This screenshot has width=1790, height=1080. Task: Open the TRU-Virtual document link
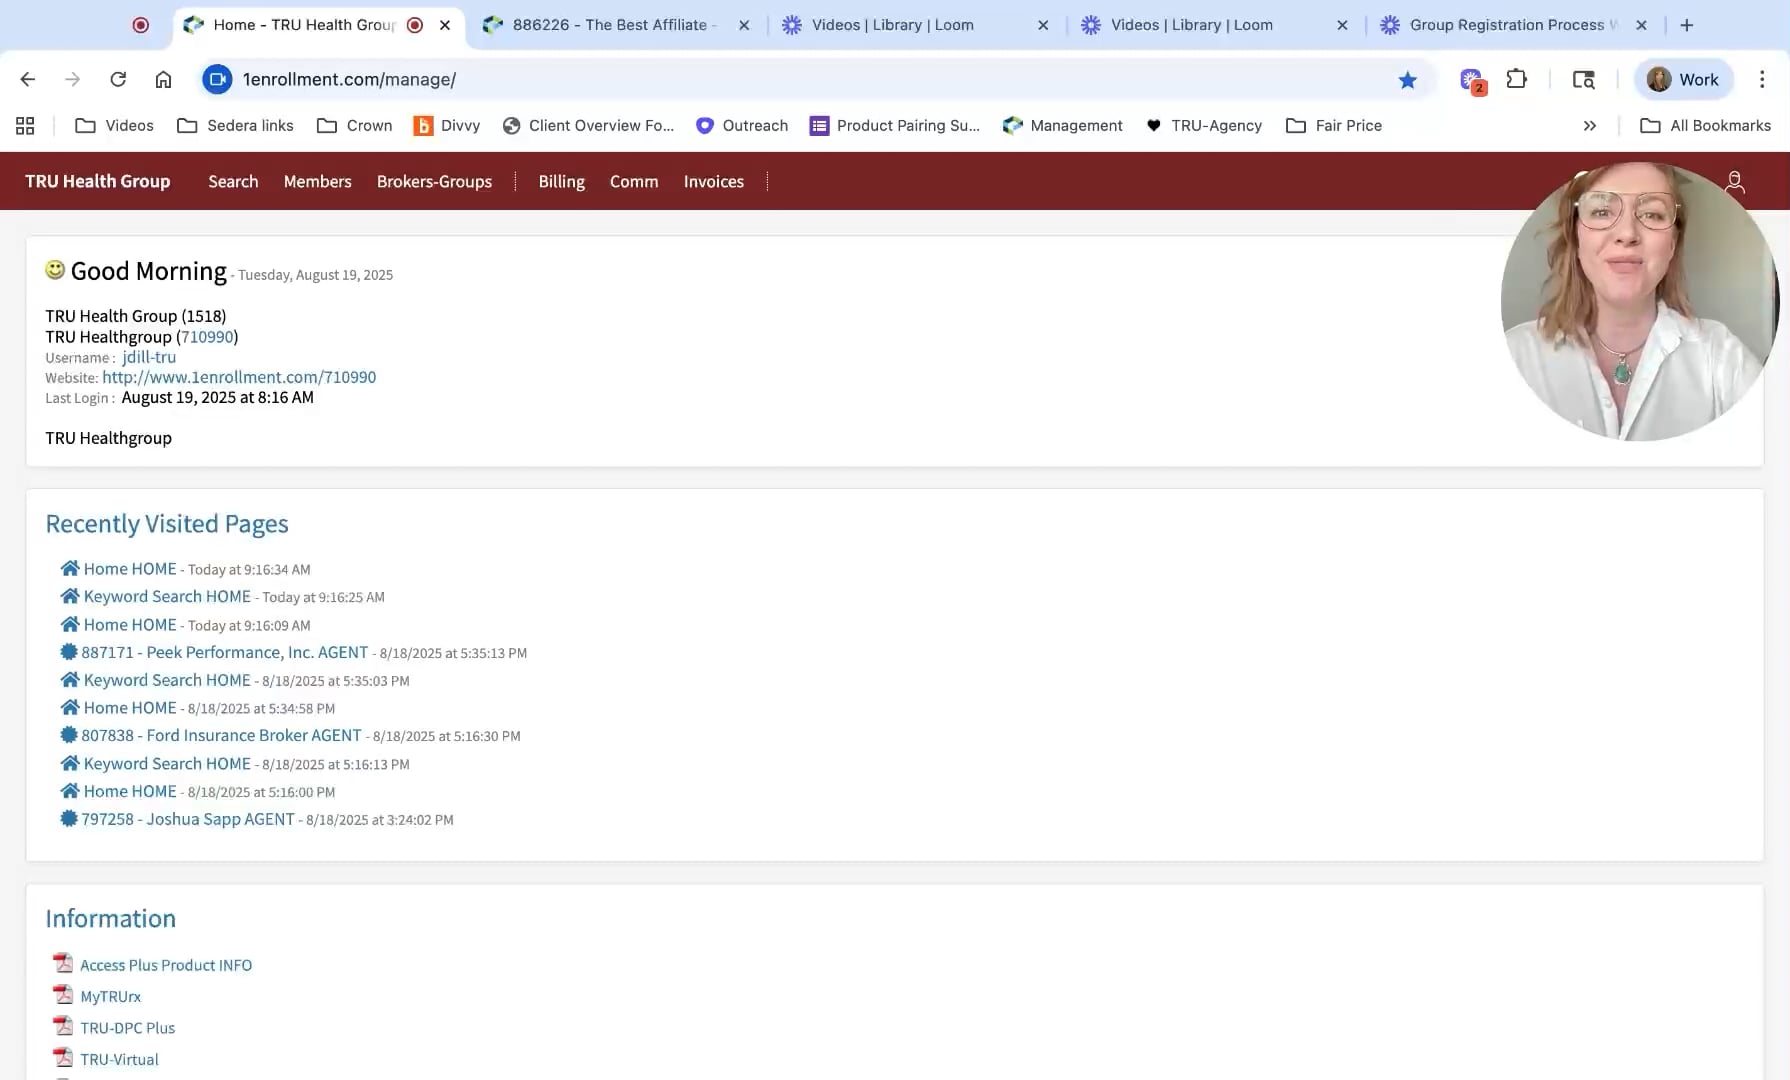pos(119,1059)
